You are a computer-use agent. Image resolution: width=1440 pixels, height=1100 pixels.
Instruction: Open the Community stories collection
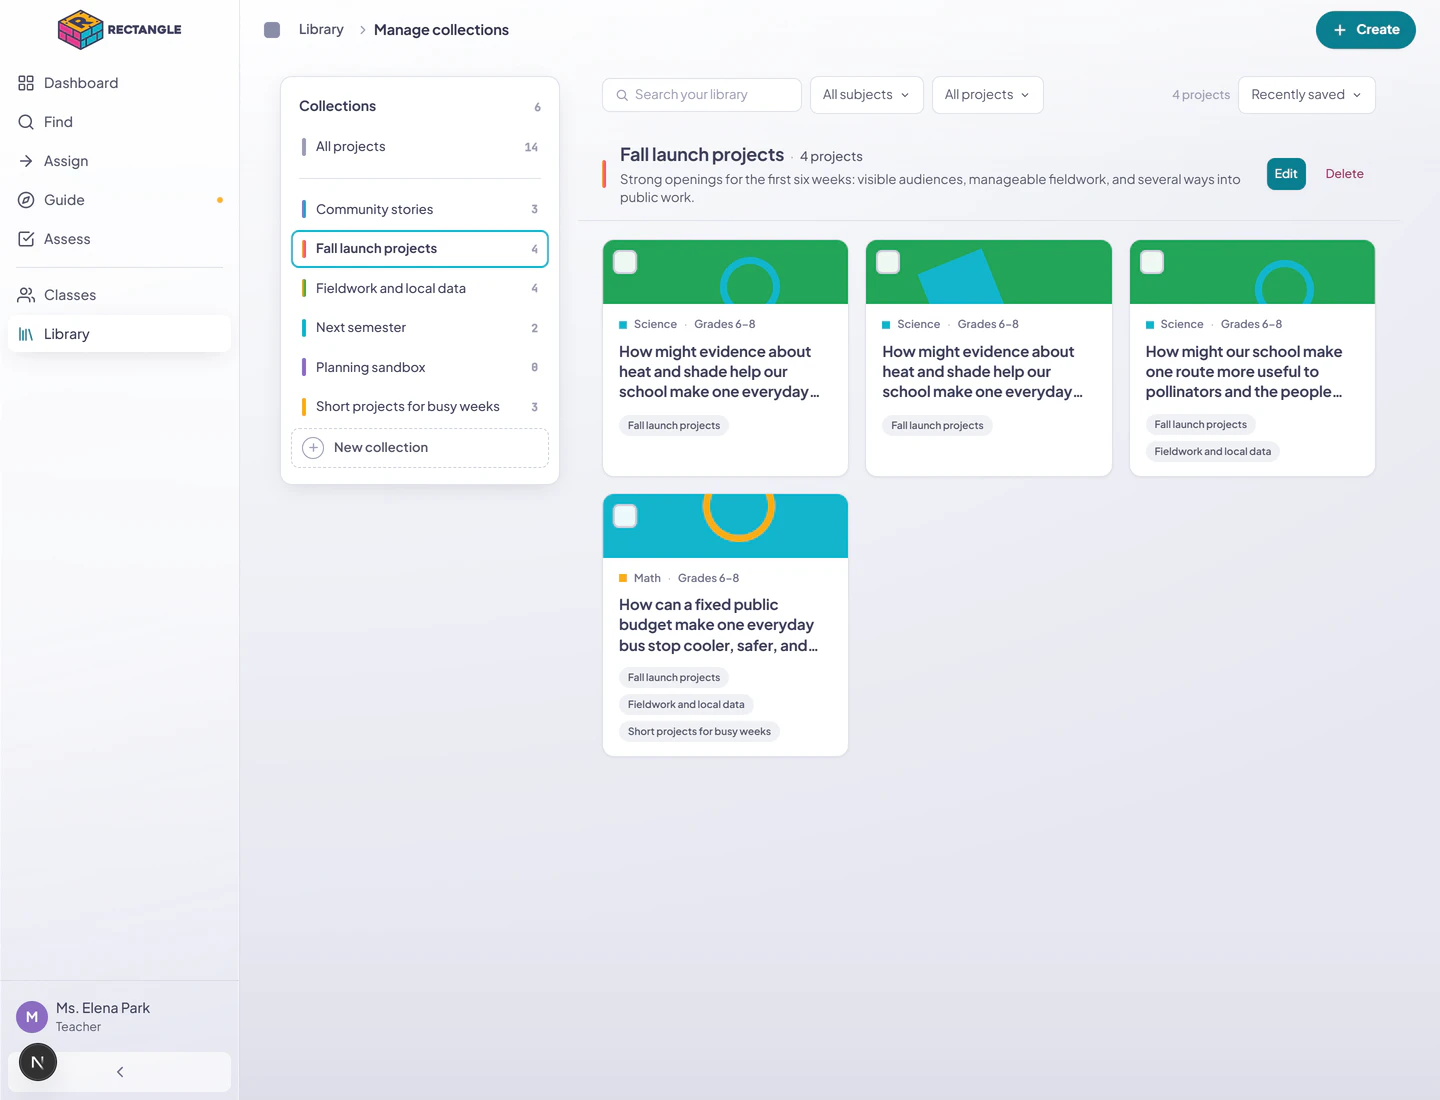(420, 209)
